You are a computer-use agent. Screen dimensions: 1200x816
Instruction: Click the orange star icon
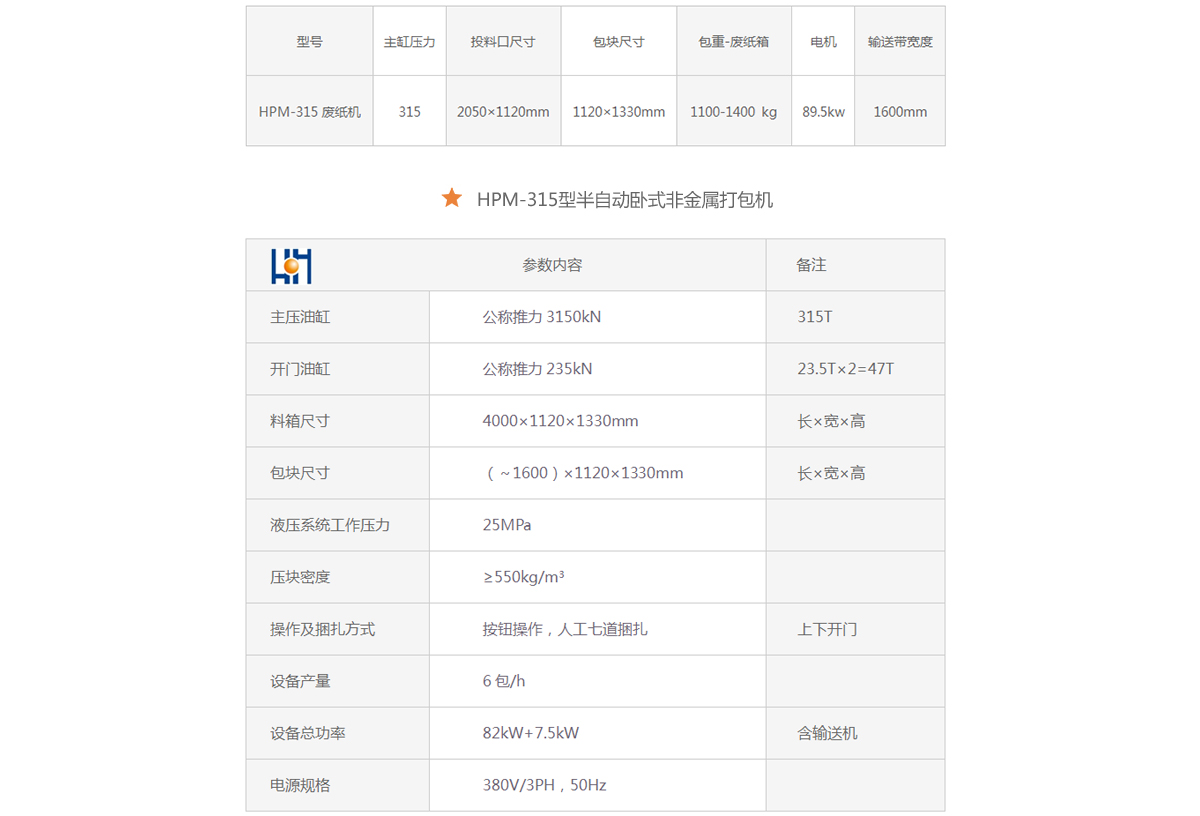click(x=452, y=198)
